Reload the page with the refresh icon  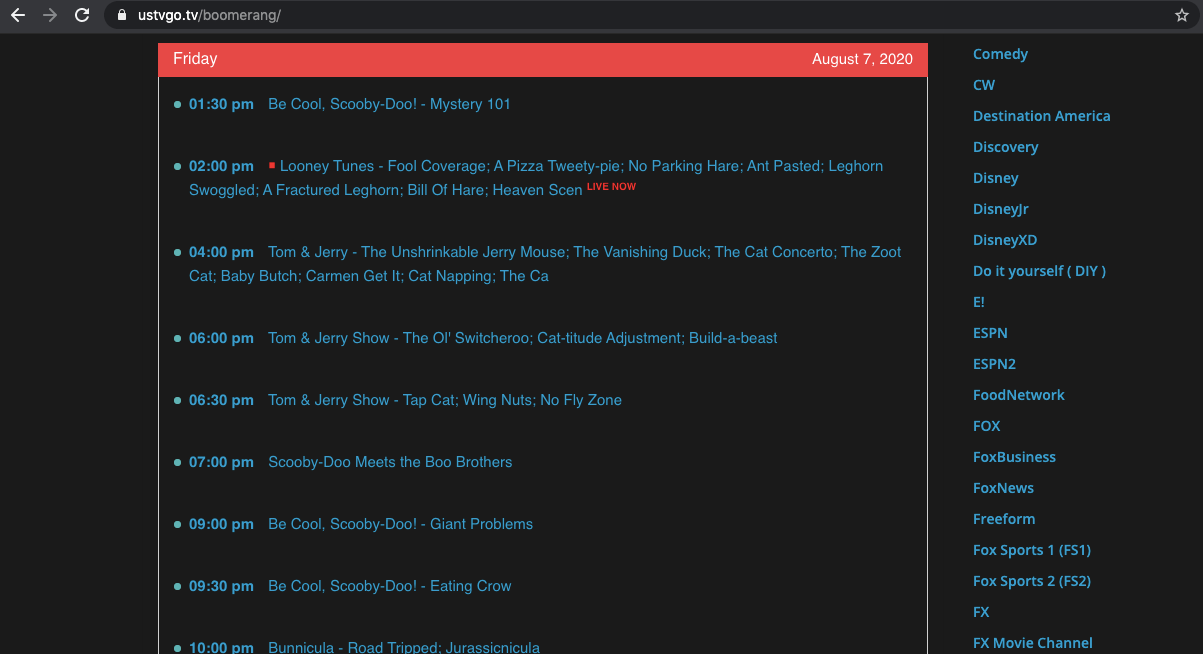point(82,15)
